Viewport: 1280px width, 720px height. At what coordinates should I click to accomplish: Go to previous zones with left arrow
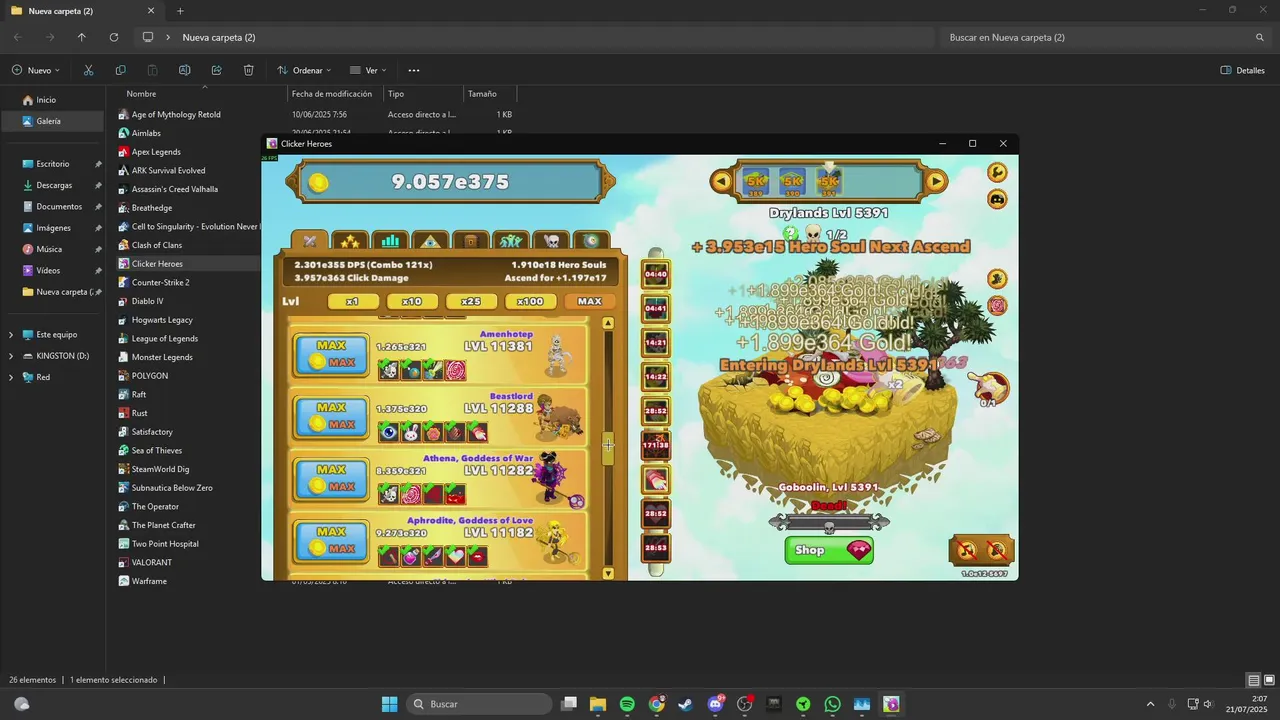[x=721, y=181]
